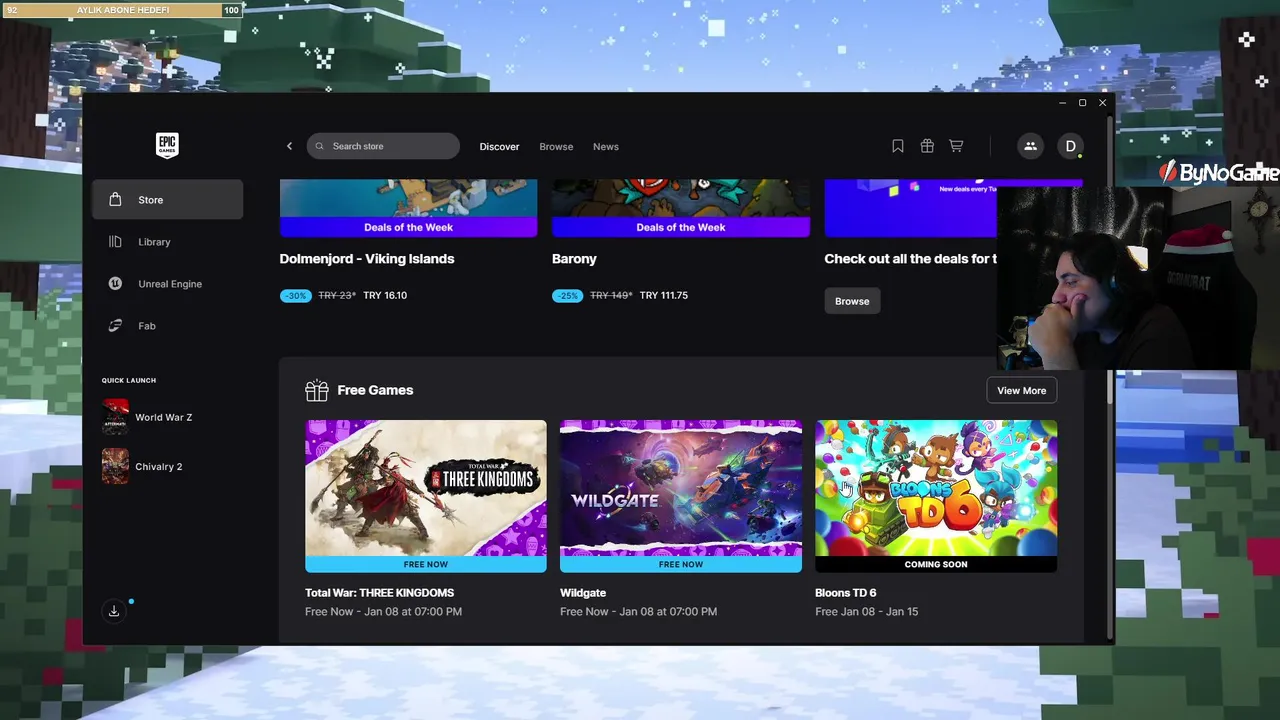Click the Free Games heading

pyautogui.click(x=375, y=390)
